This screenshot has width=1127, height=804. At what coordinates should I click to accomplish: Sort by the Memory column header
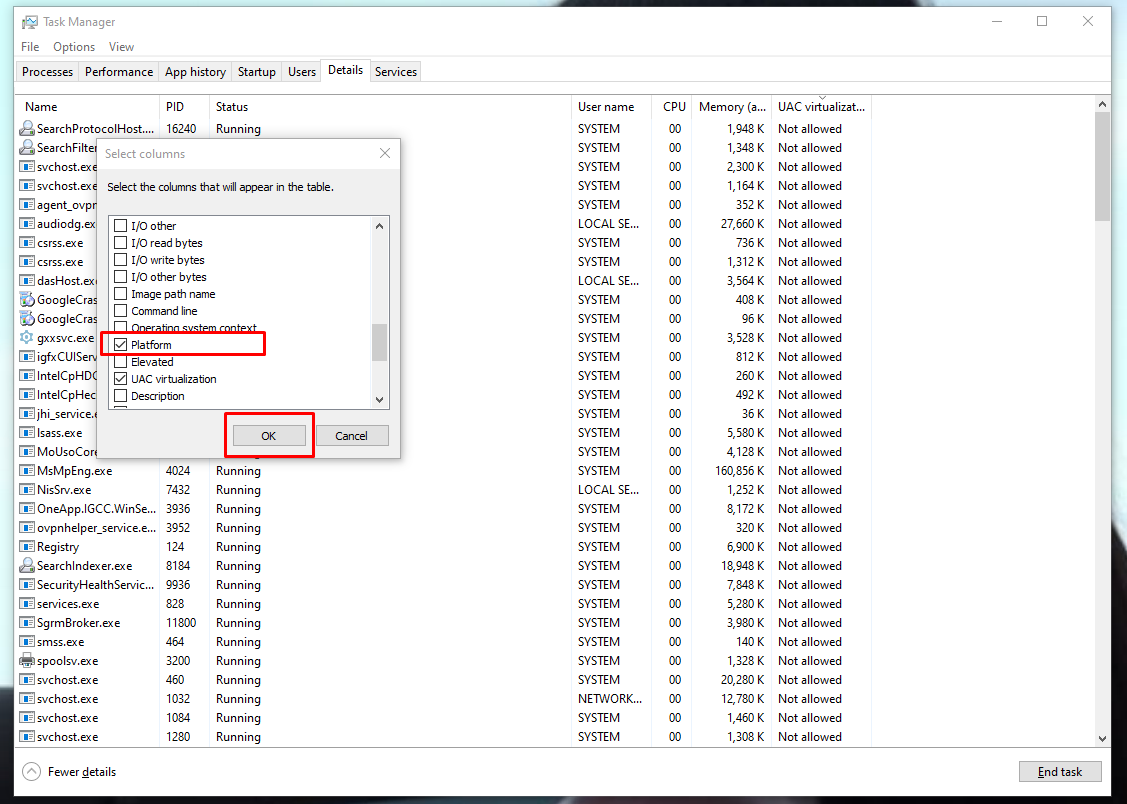click(732, 106)
